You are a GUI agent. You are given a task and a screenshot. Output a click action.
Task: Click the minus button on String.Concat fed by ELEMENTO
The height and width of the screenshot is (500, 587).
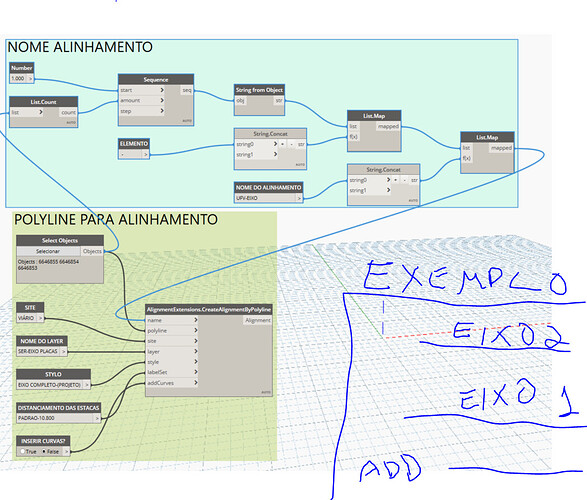[291, 144]
